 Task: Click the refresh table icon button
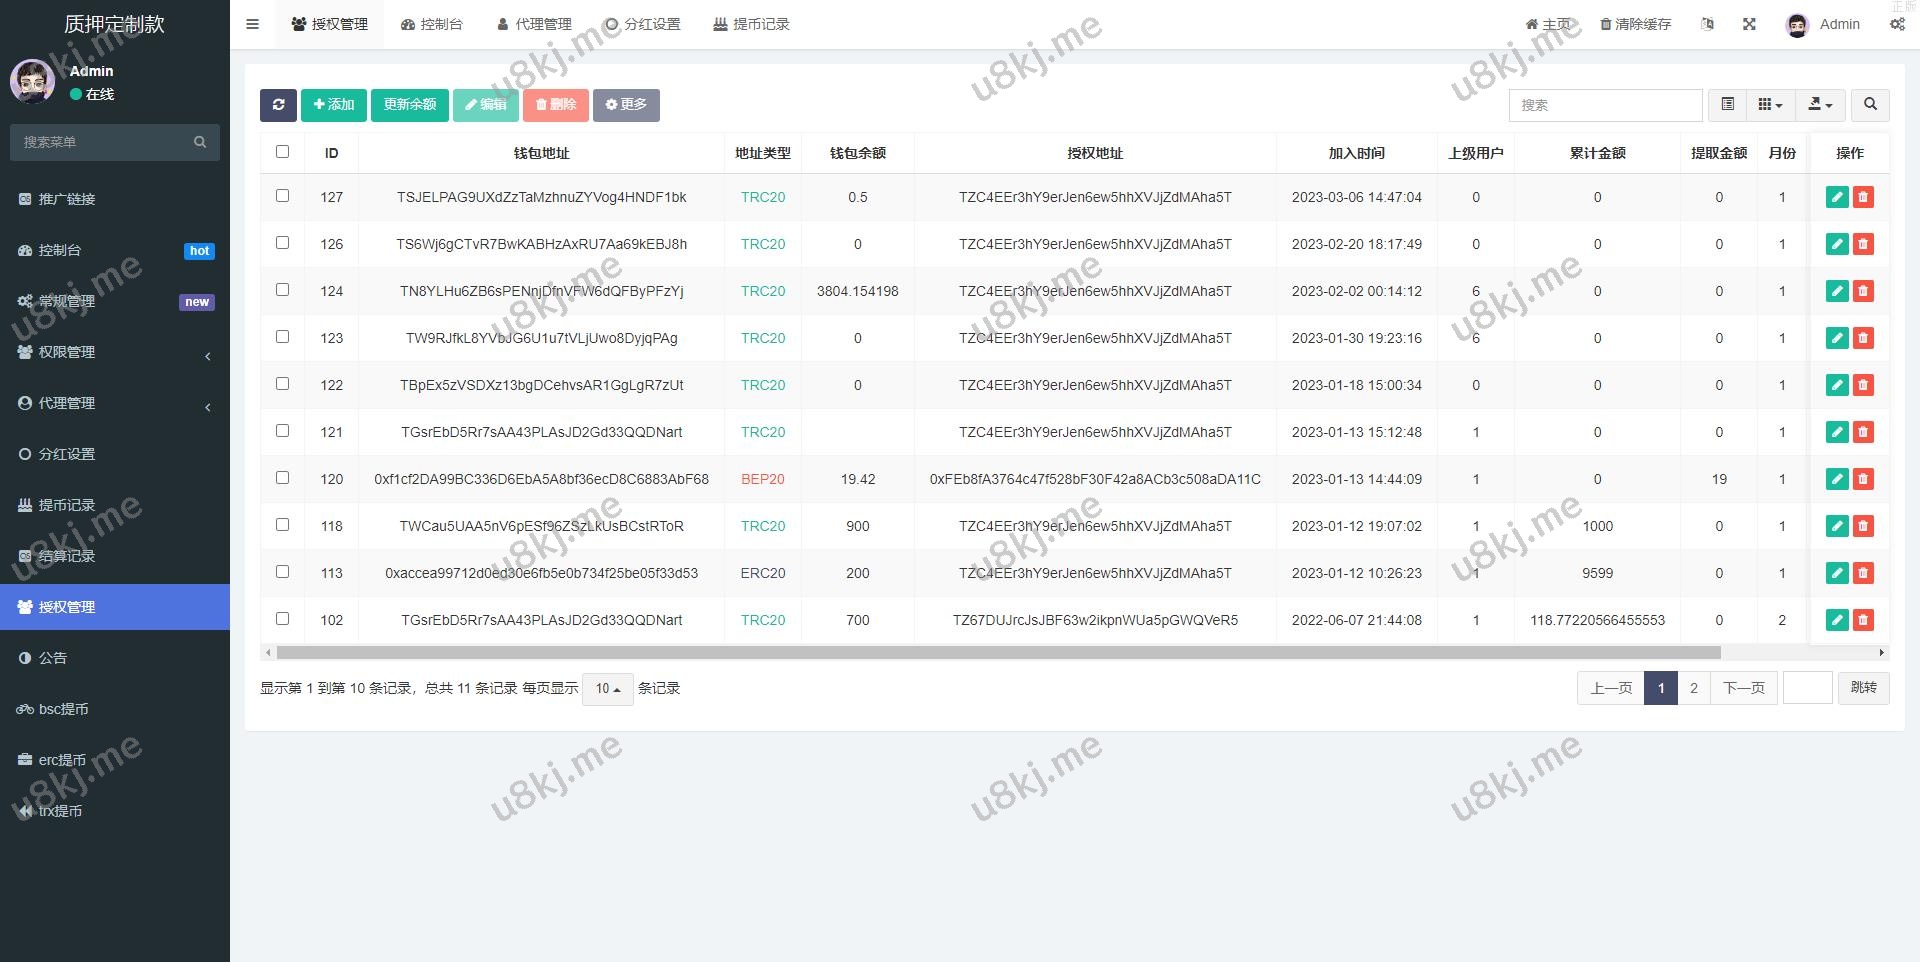[x=278, y=105]
